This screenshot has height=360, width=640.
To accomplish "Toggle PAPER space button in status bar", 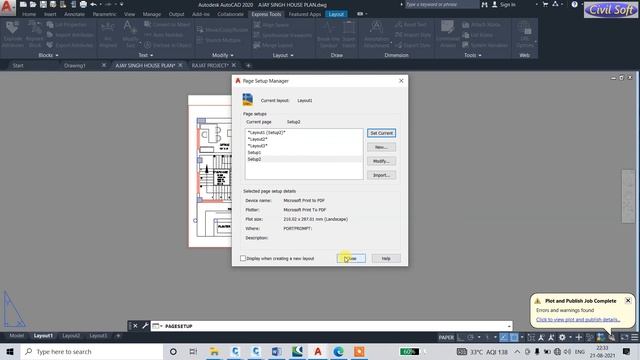I will point(446,337).
